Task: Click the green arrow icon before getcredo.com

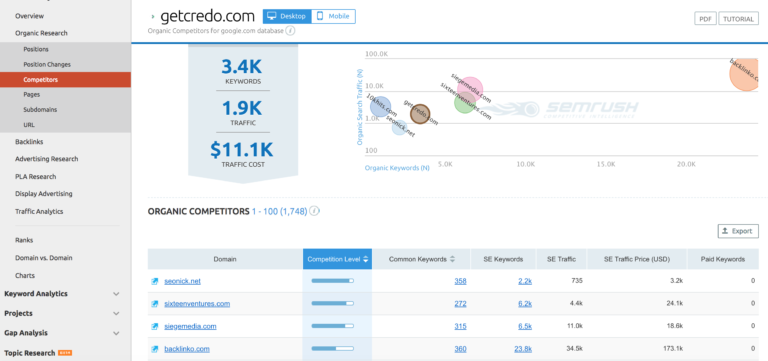Action: point(153,17)
